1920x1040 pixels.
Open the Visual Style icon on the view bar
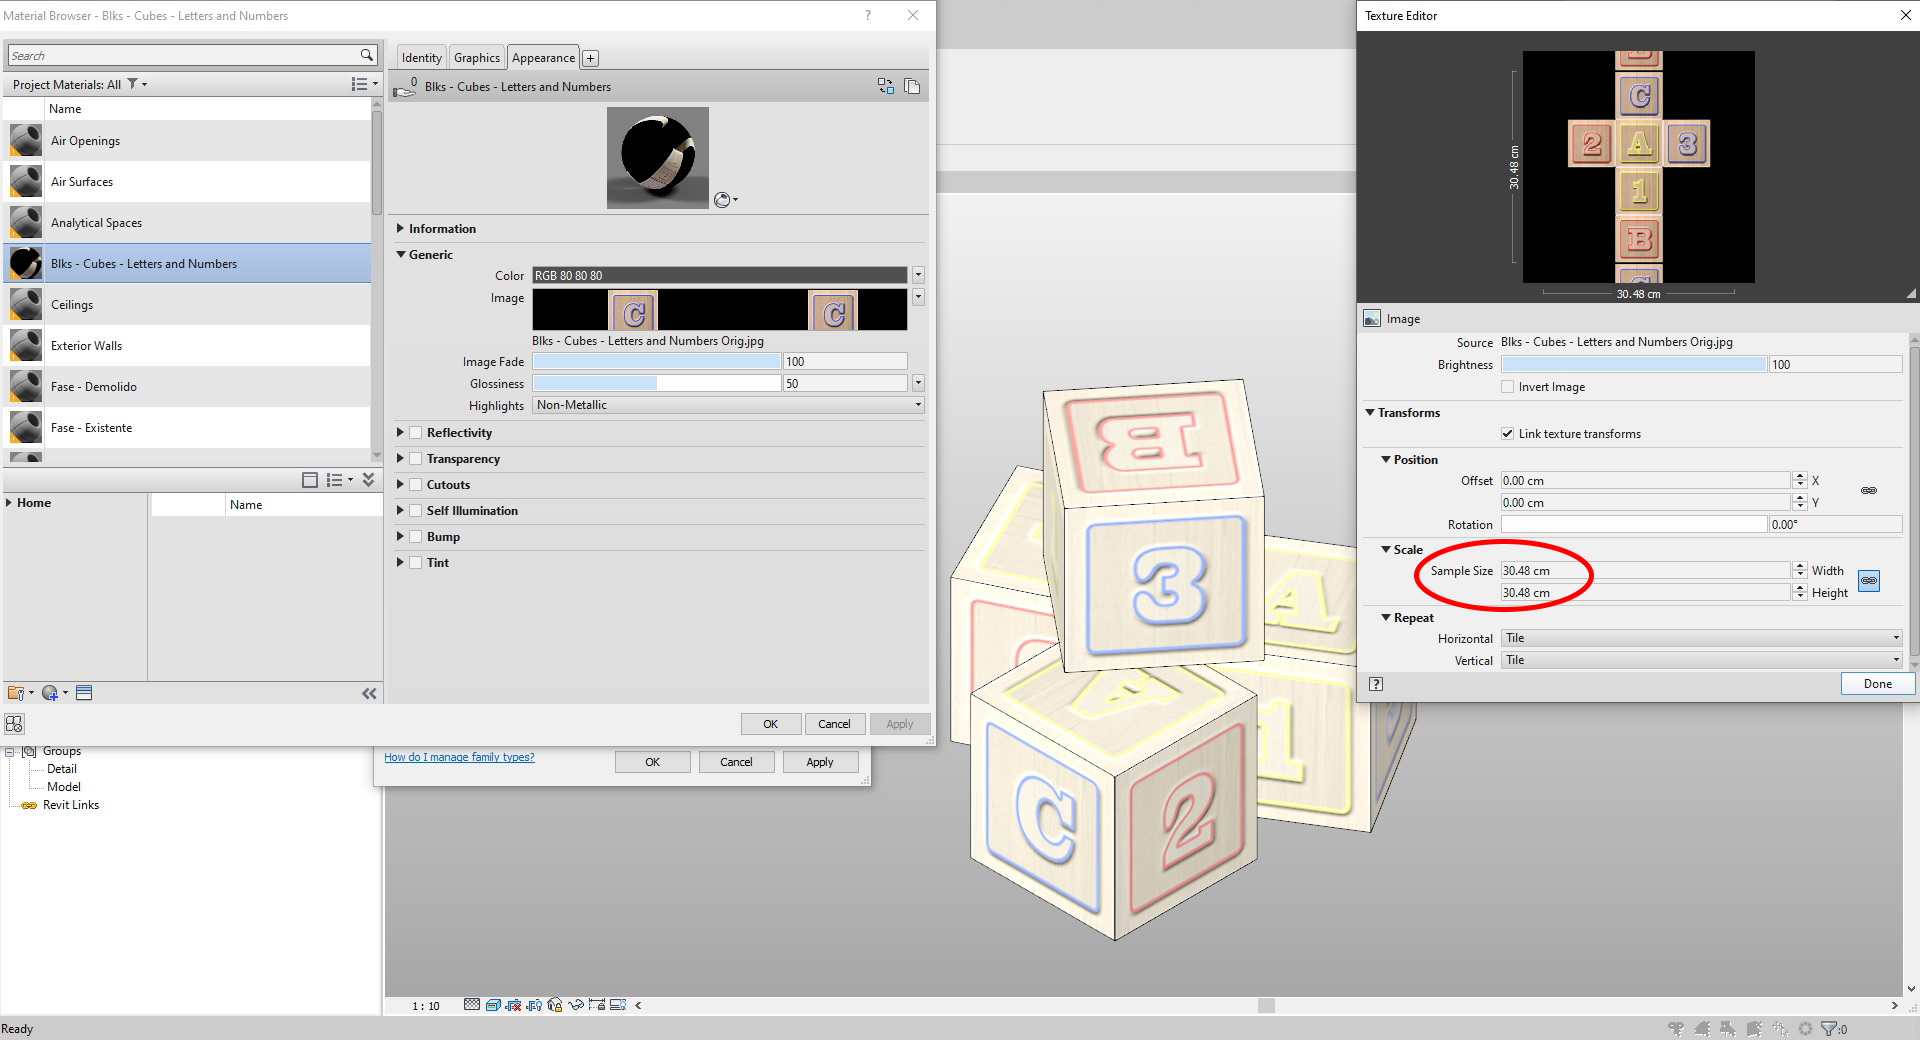click(x=493, y=1006)
